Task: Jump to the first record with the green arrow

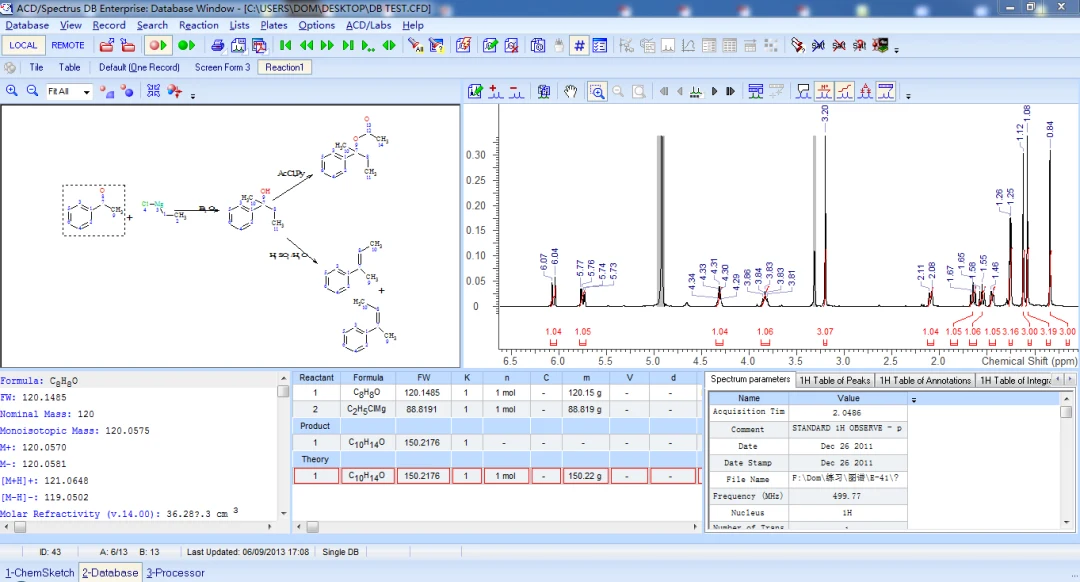Action: tap(286, 45)
